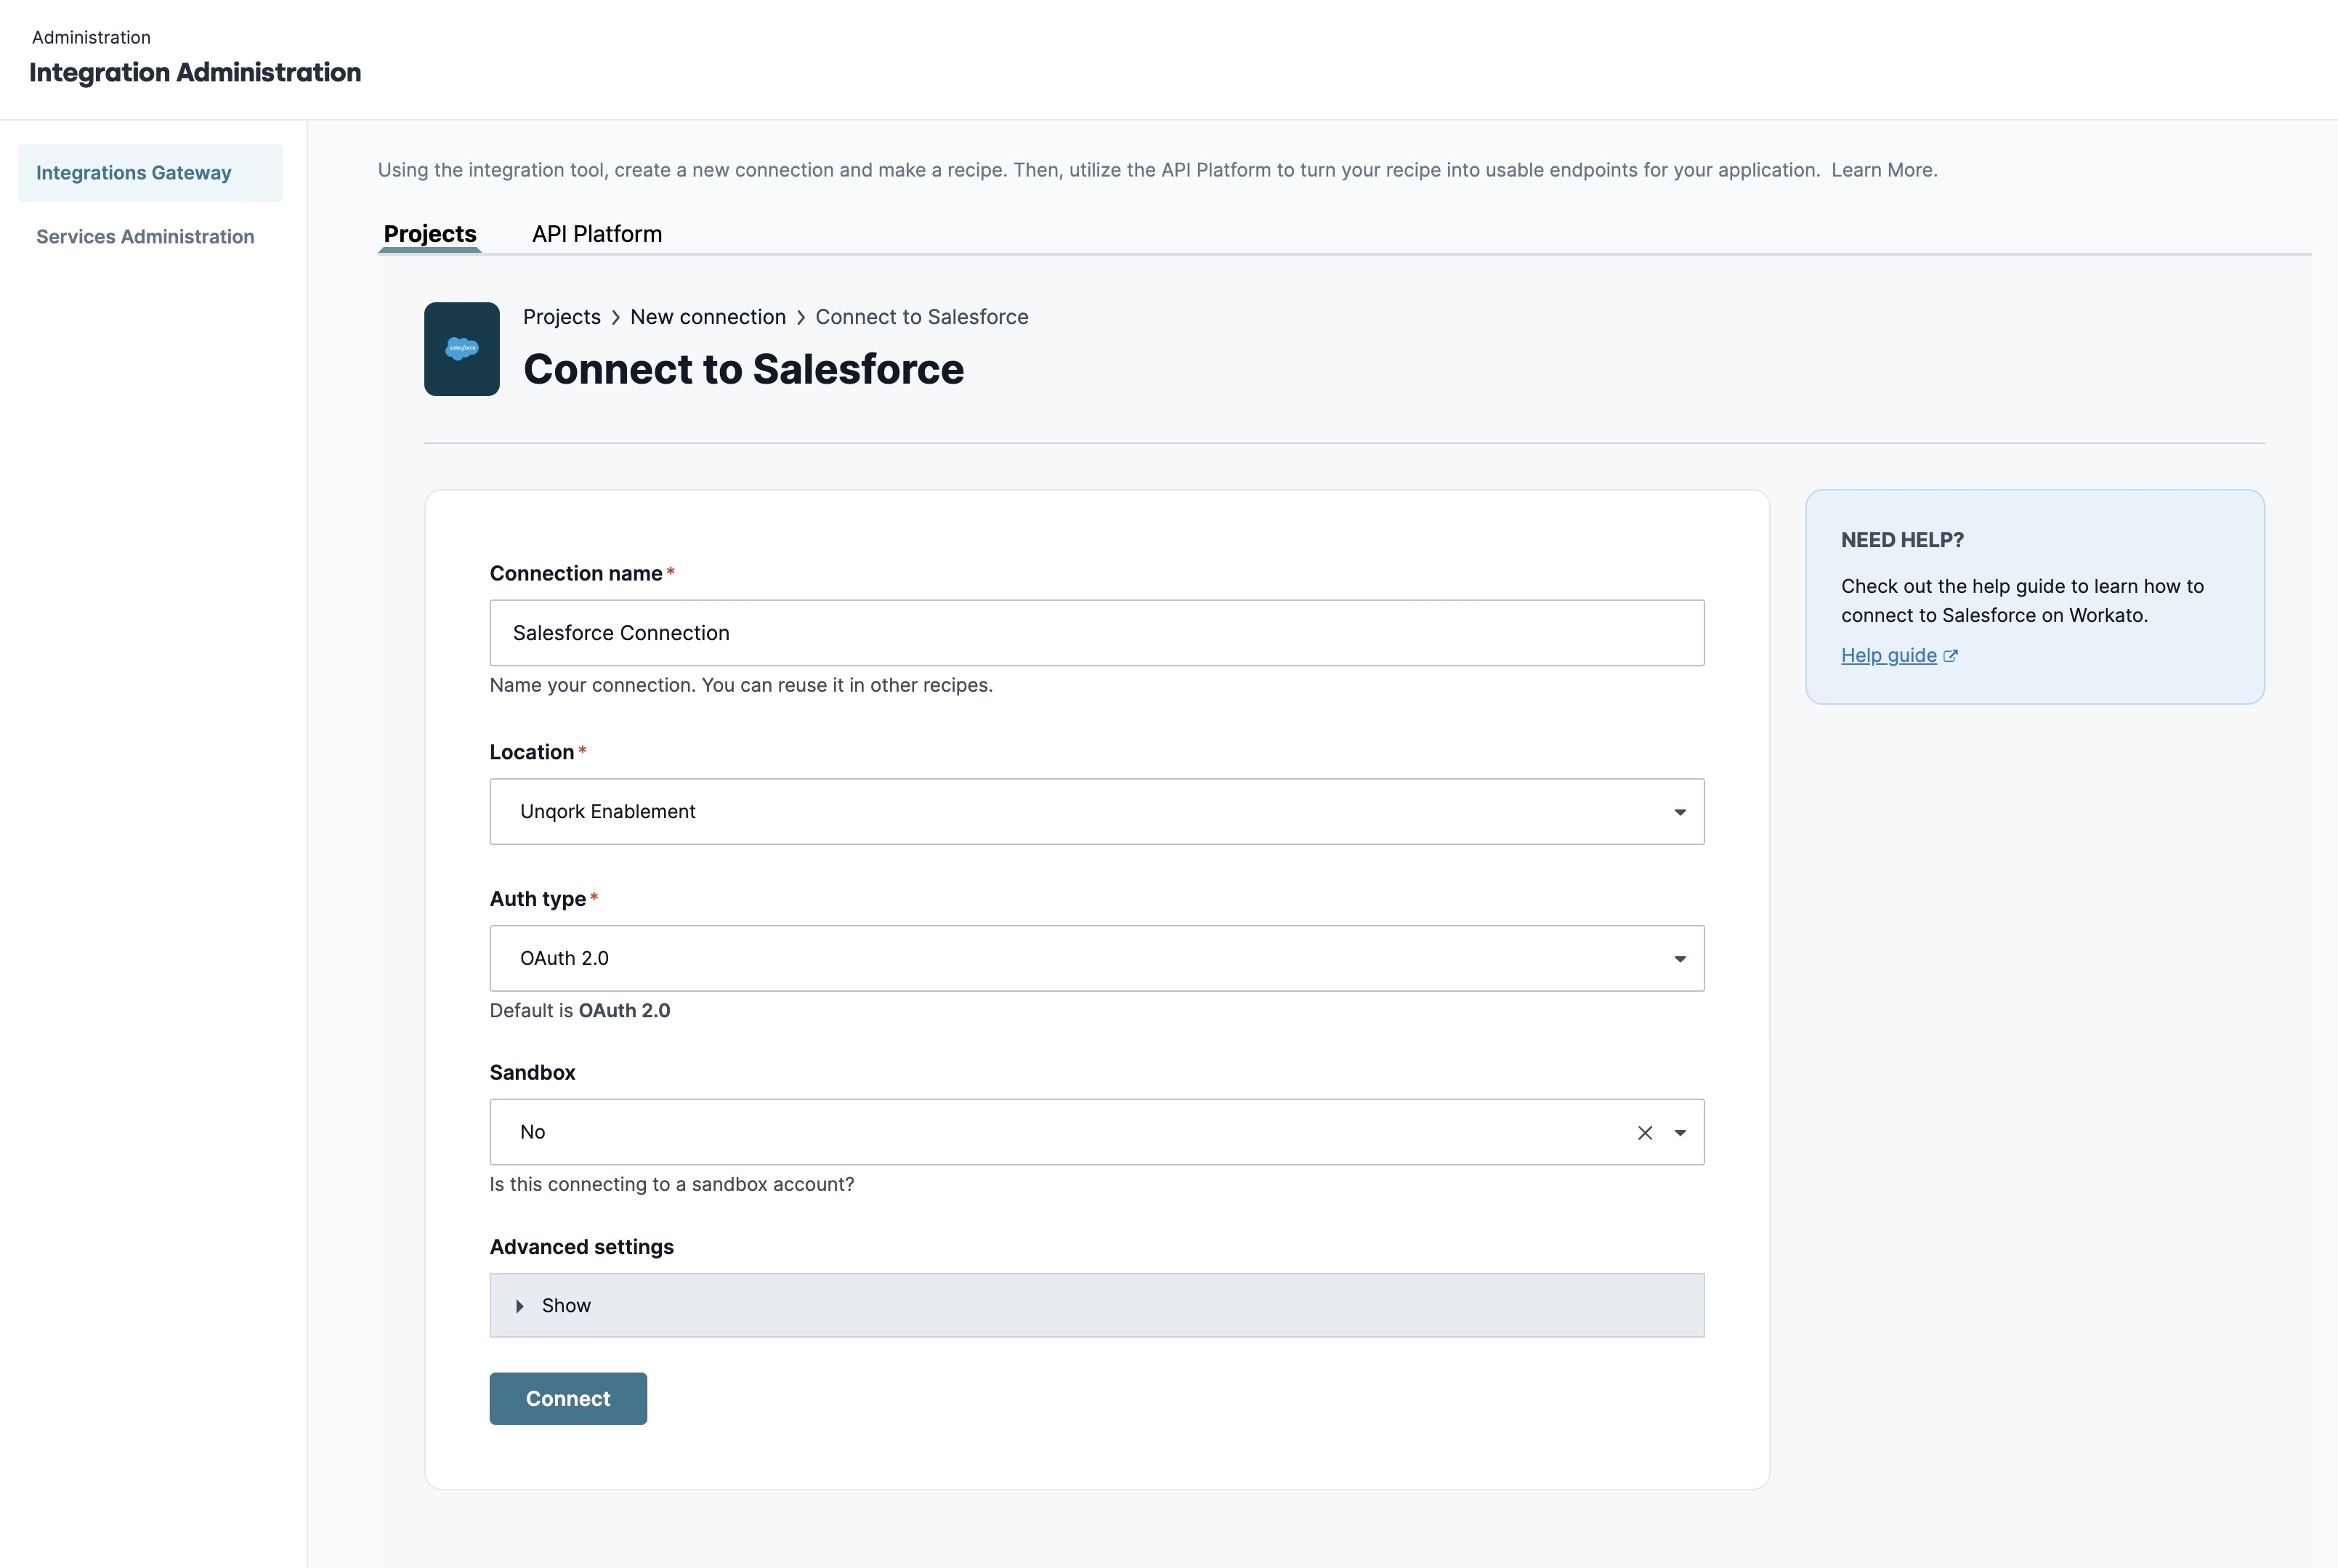Screen dimensions: 2338x1568
Task: Click the Connection name input field
Action: click(x=1097, y=633)
